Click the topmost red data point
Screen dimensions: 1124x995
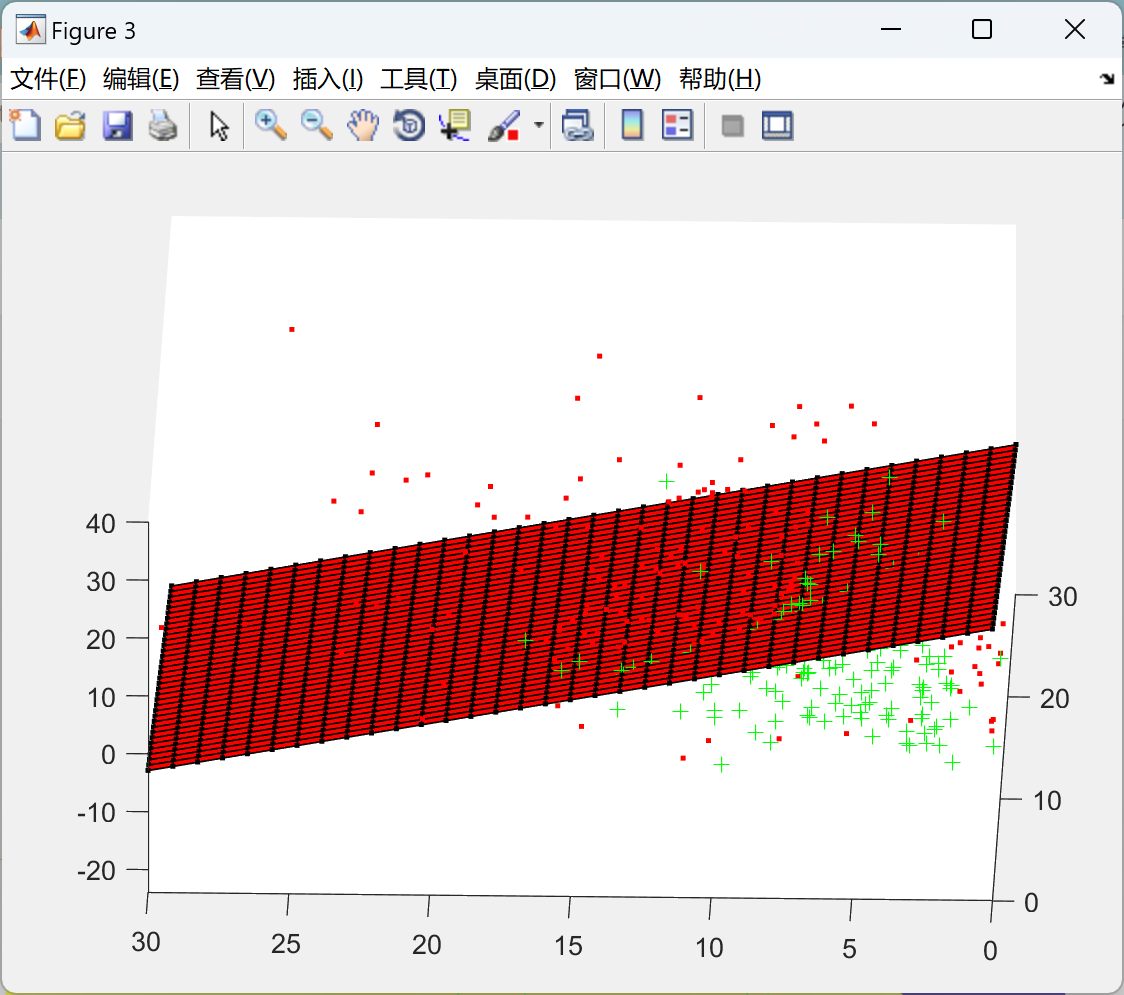click(292, 330)
